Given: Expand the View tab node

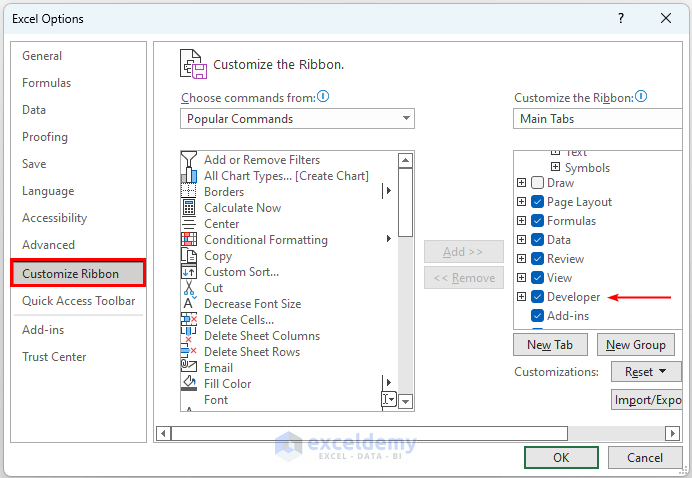Looking at the screenshot, I should 521,278.
